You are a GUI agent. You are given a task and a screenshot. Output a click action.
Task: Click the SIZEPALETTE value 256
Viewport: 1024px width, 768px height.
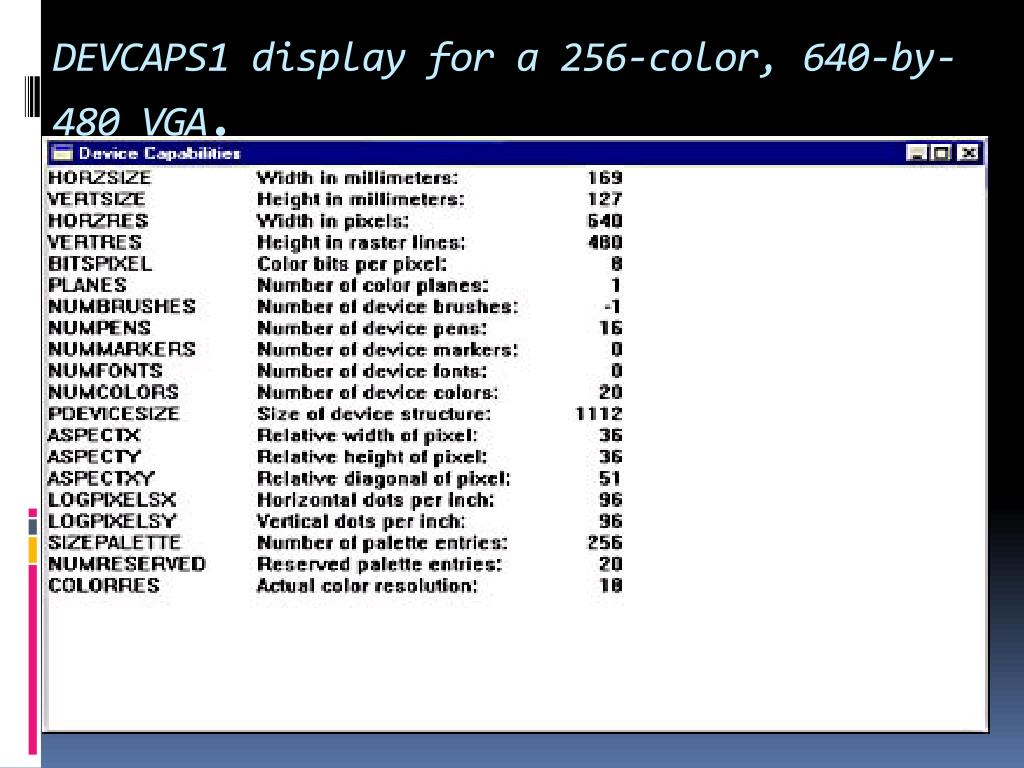pyautogui.click(x=605, y=543)
